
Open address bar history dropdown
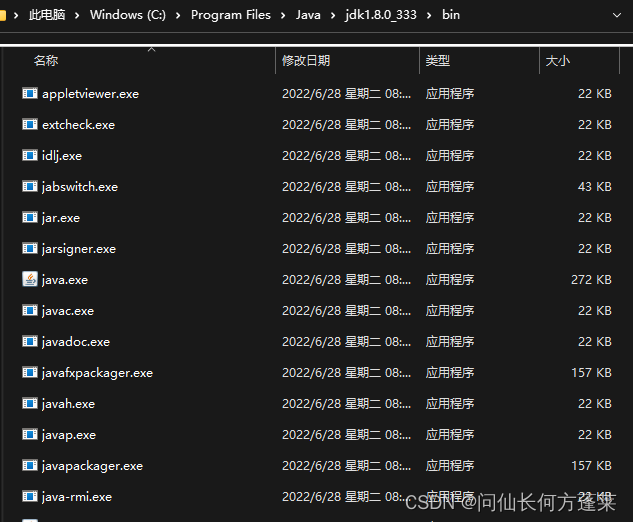[x=617, y=15]
